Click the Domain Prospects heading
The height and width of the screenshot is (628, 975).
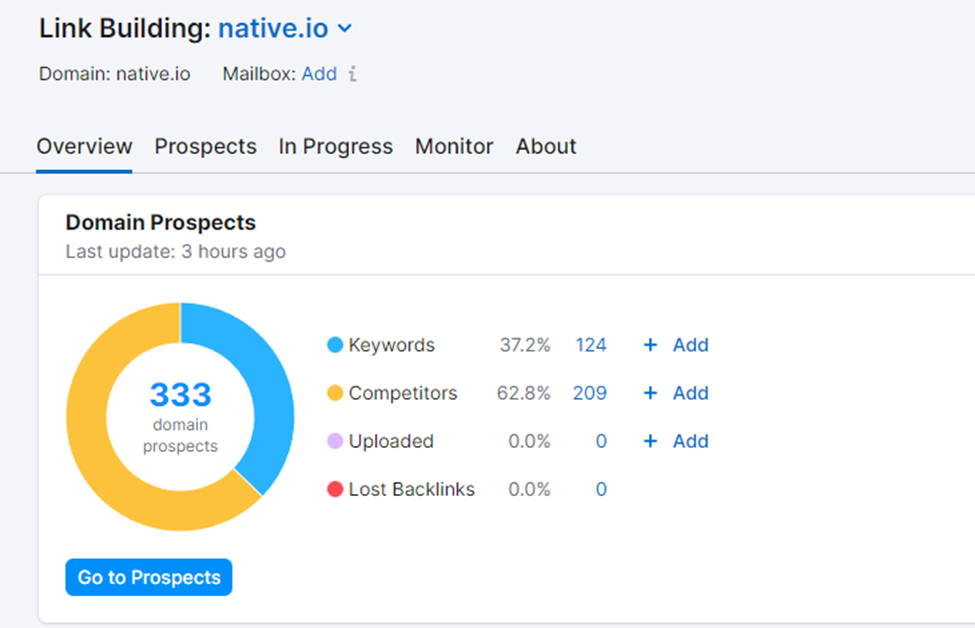[x=160, y=223]
